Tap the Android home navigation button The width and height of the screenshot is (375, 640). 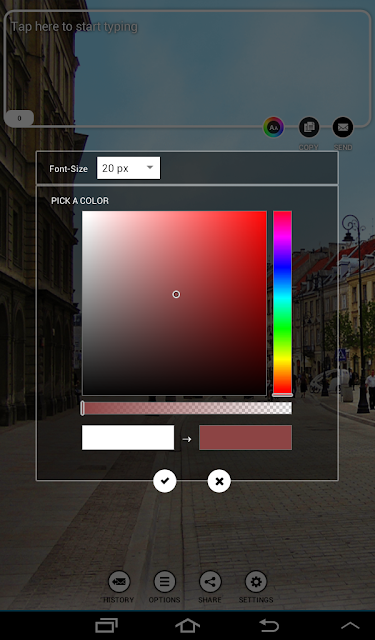(187, 625)
